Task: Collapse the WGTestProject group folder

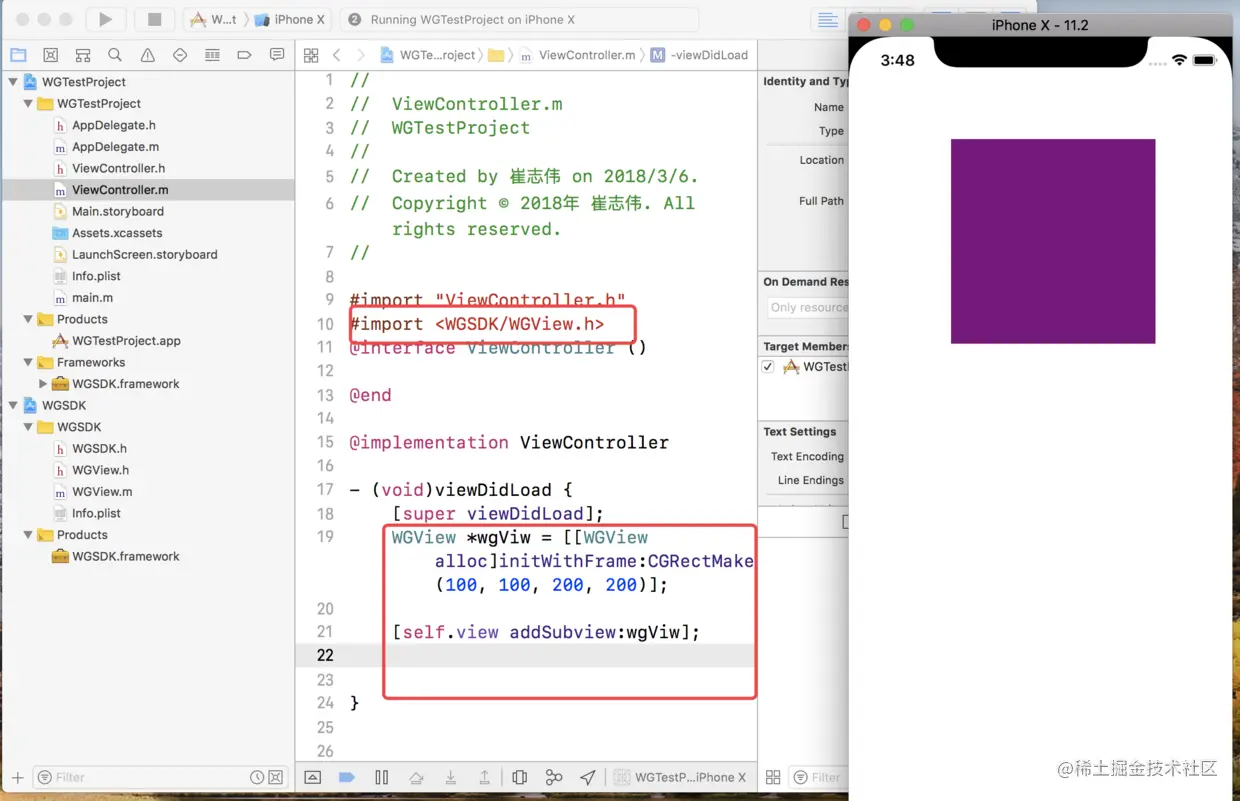Action: tap(28, 104)
